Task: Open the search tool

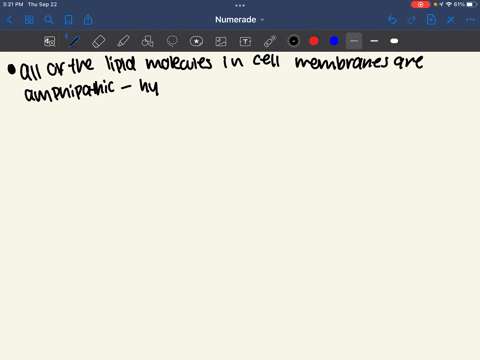Action: [49, 20]
